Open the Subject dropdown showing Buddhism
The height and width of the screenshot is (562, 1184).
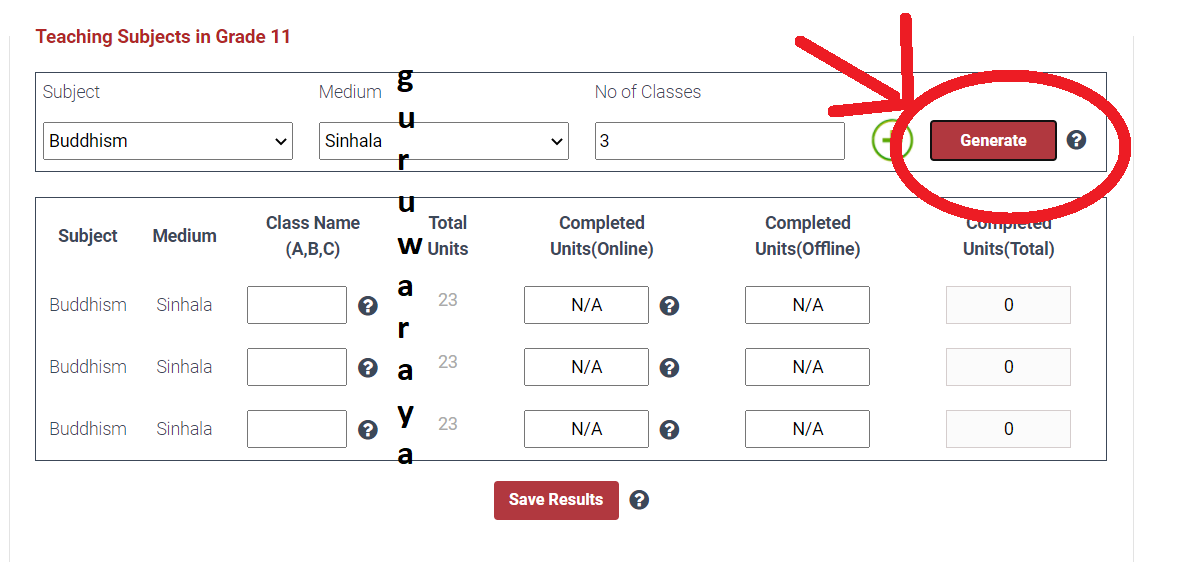tap(168, 141)
